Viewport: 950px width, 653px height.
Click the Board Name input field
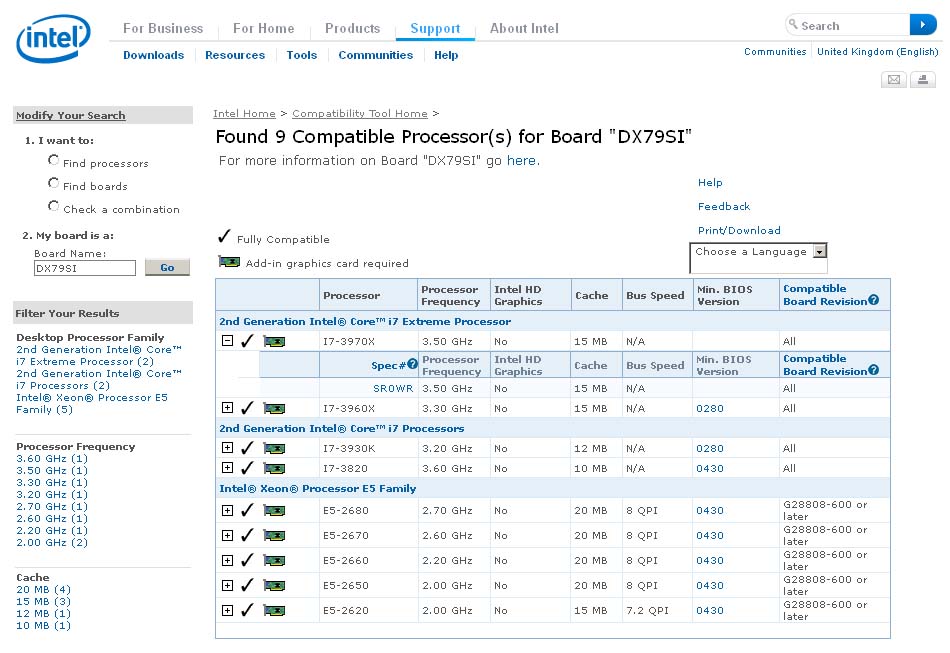click(x=85, y=268)
